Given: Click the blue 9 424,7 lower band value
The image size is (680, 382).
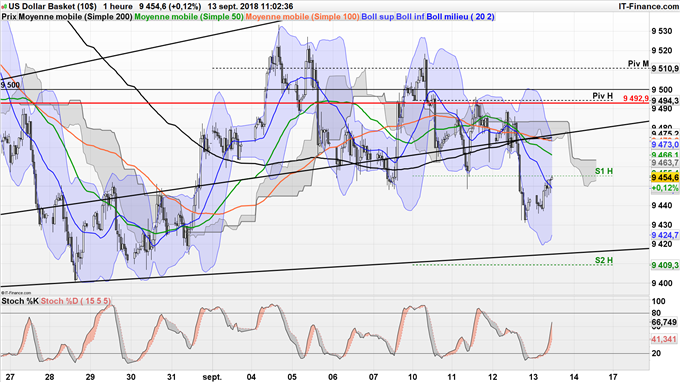Looking at the screenshot, I should (x=665, y=235).
